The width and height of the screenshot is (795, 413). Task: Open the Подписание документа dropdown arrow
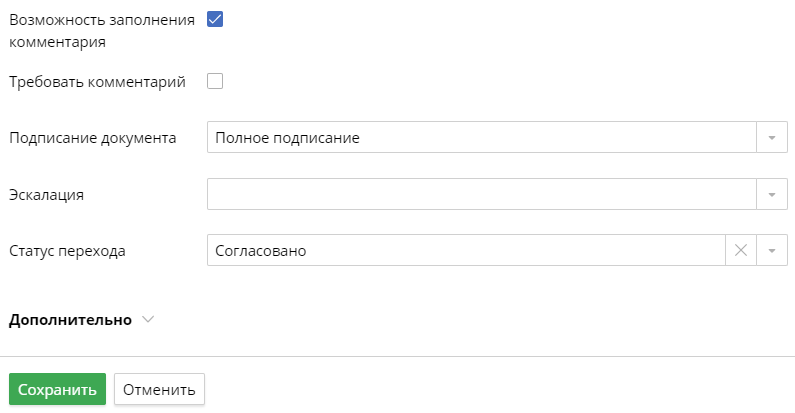(772, 138)
